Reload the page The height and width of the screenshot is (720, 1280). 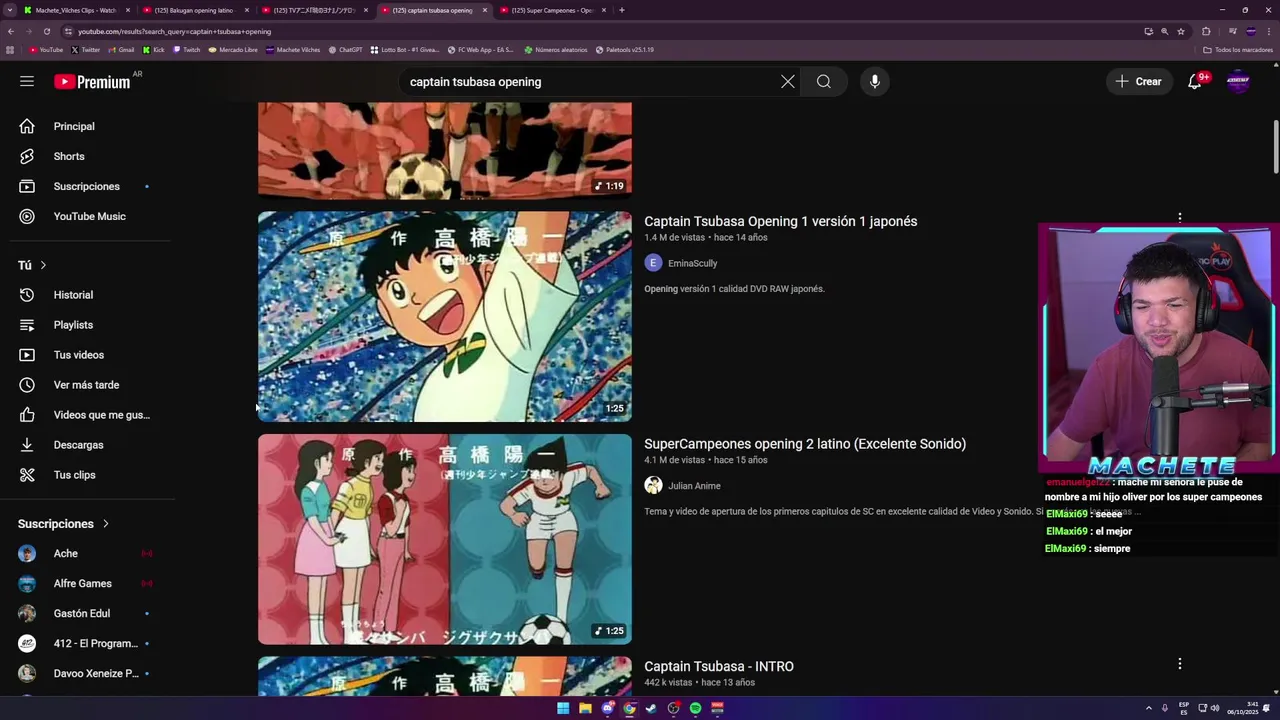[x=46, y=31]
